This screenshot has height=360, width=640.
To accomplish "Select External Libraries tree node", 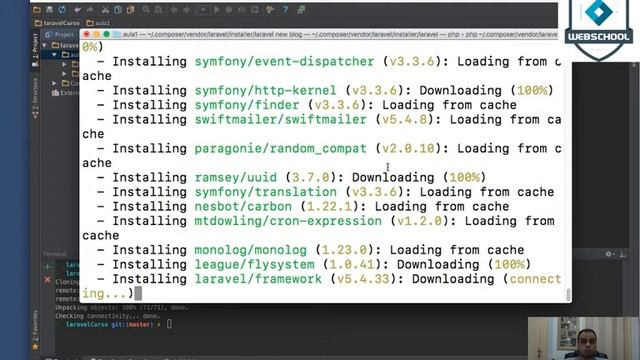I will (x=66, y=93).
